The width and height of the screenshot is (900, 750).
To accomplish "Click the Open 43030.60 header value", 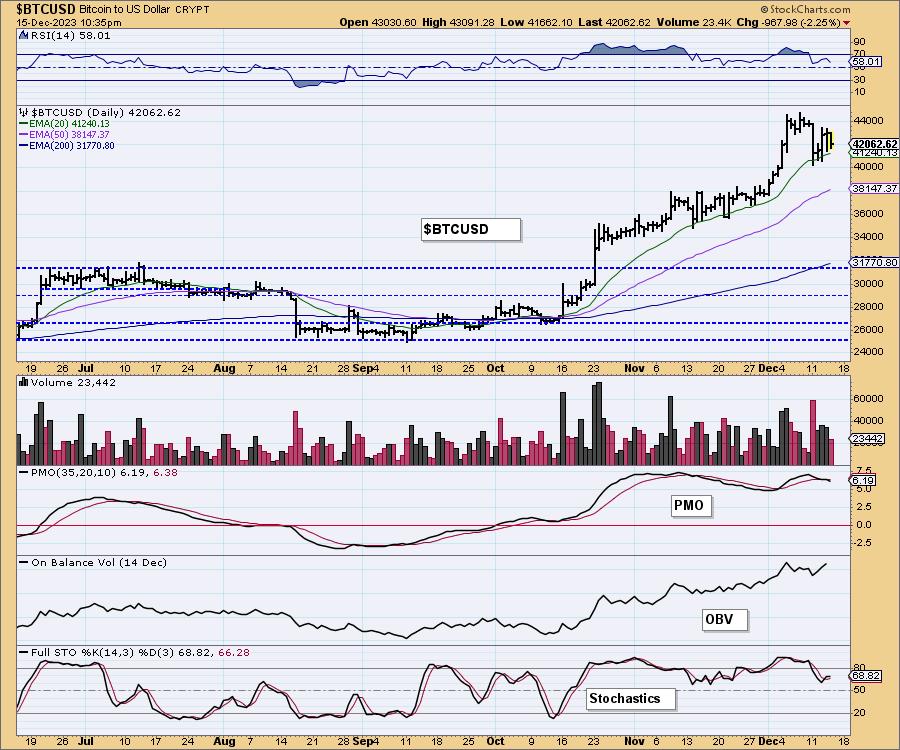I will [x=378, y=22].
